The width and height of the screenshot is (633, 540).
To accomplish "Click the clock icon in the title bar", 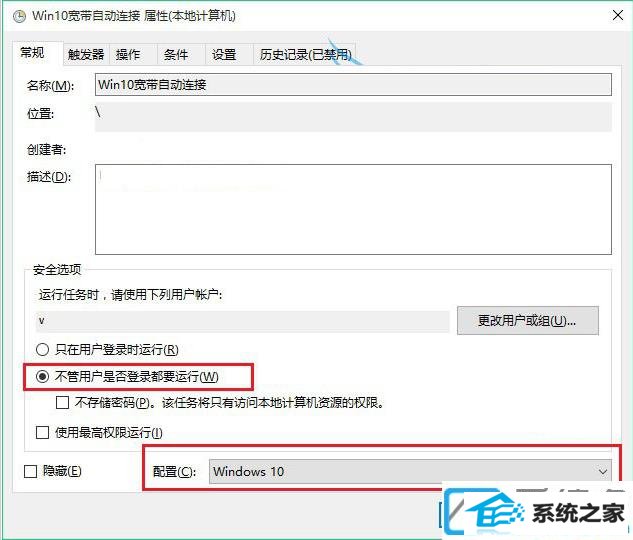I will click(x=20, y=17).
